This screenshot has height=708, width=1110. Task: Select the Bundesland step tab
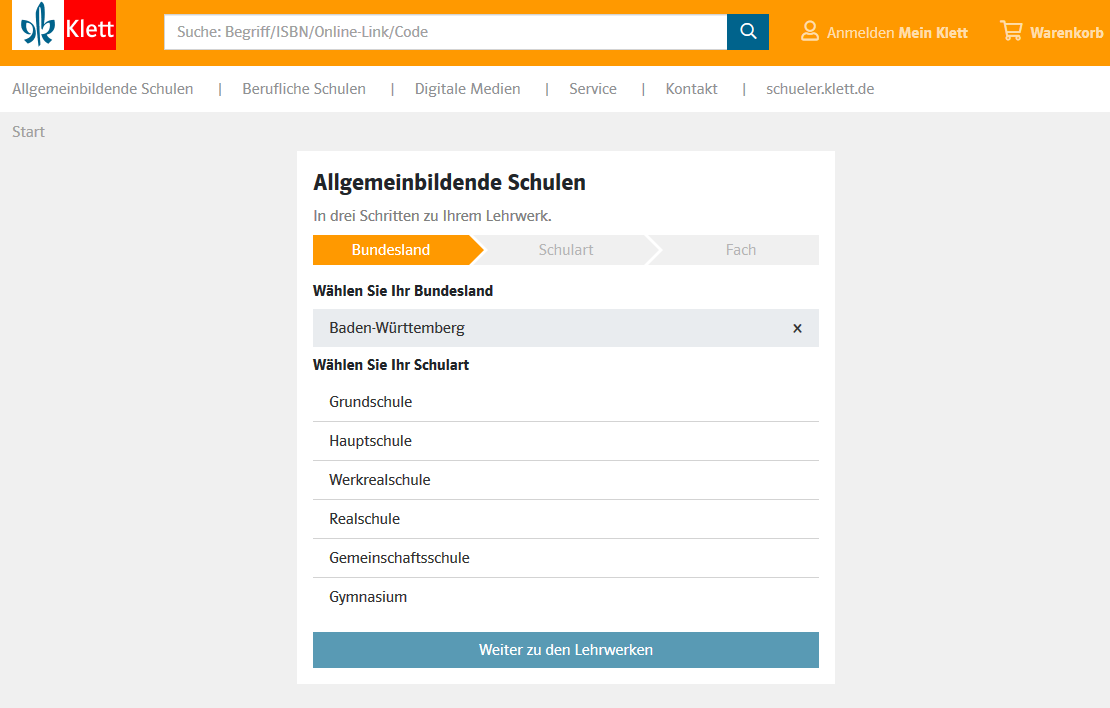[391, 250]
